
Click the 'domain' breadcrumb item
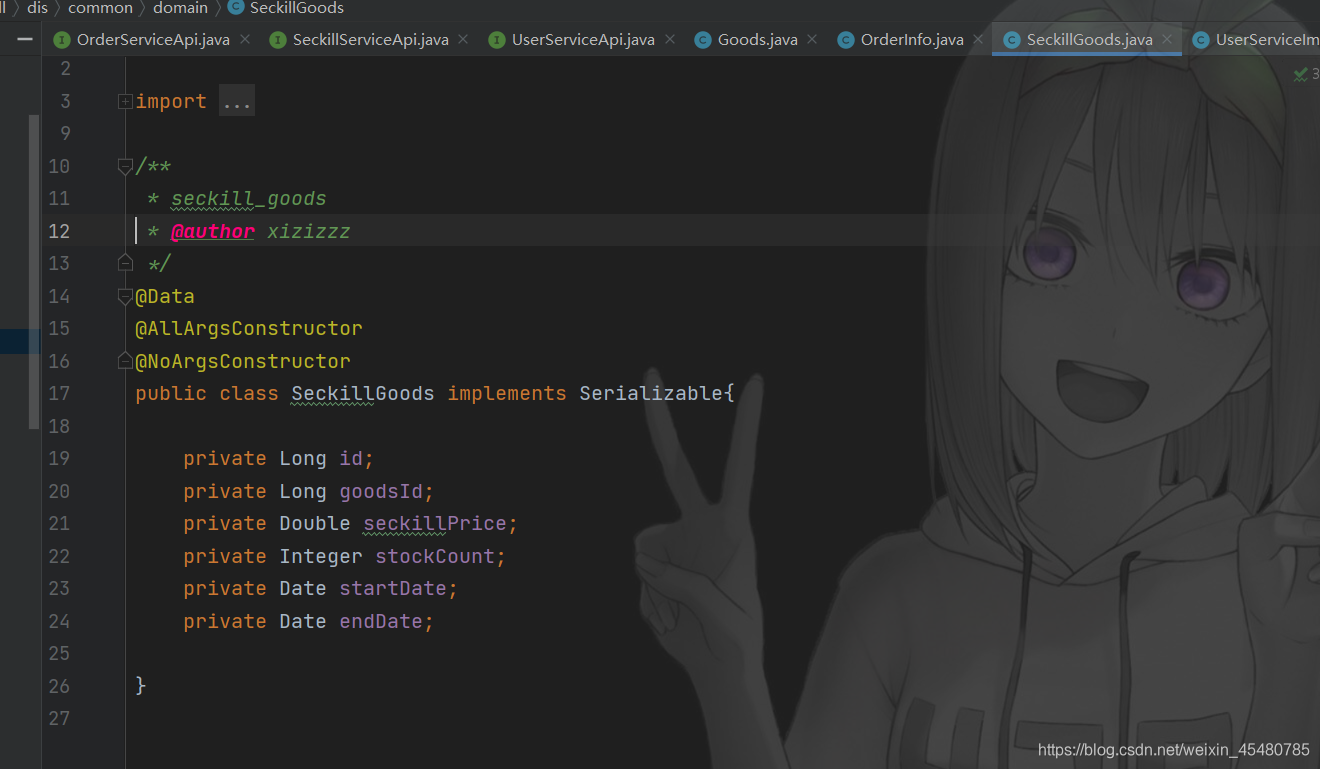(180, 8)
